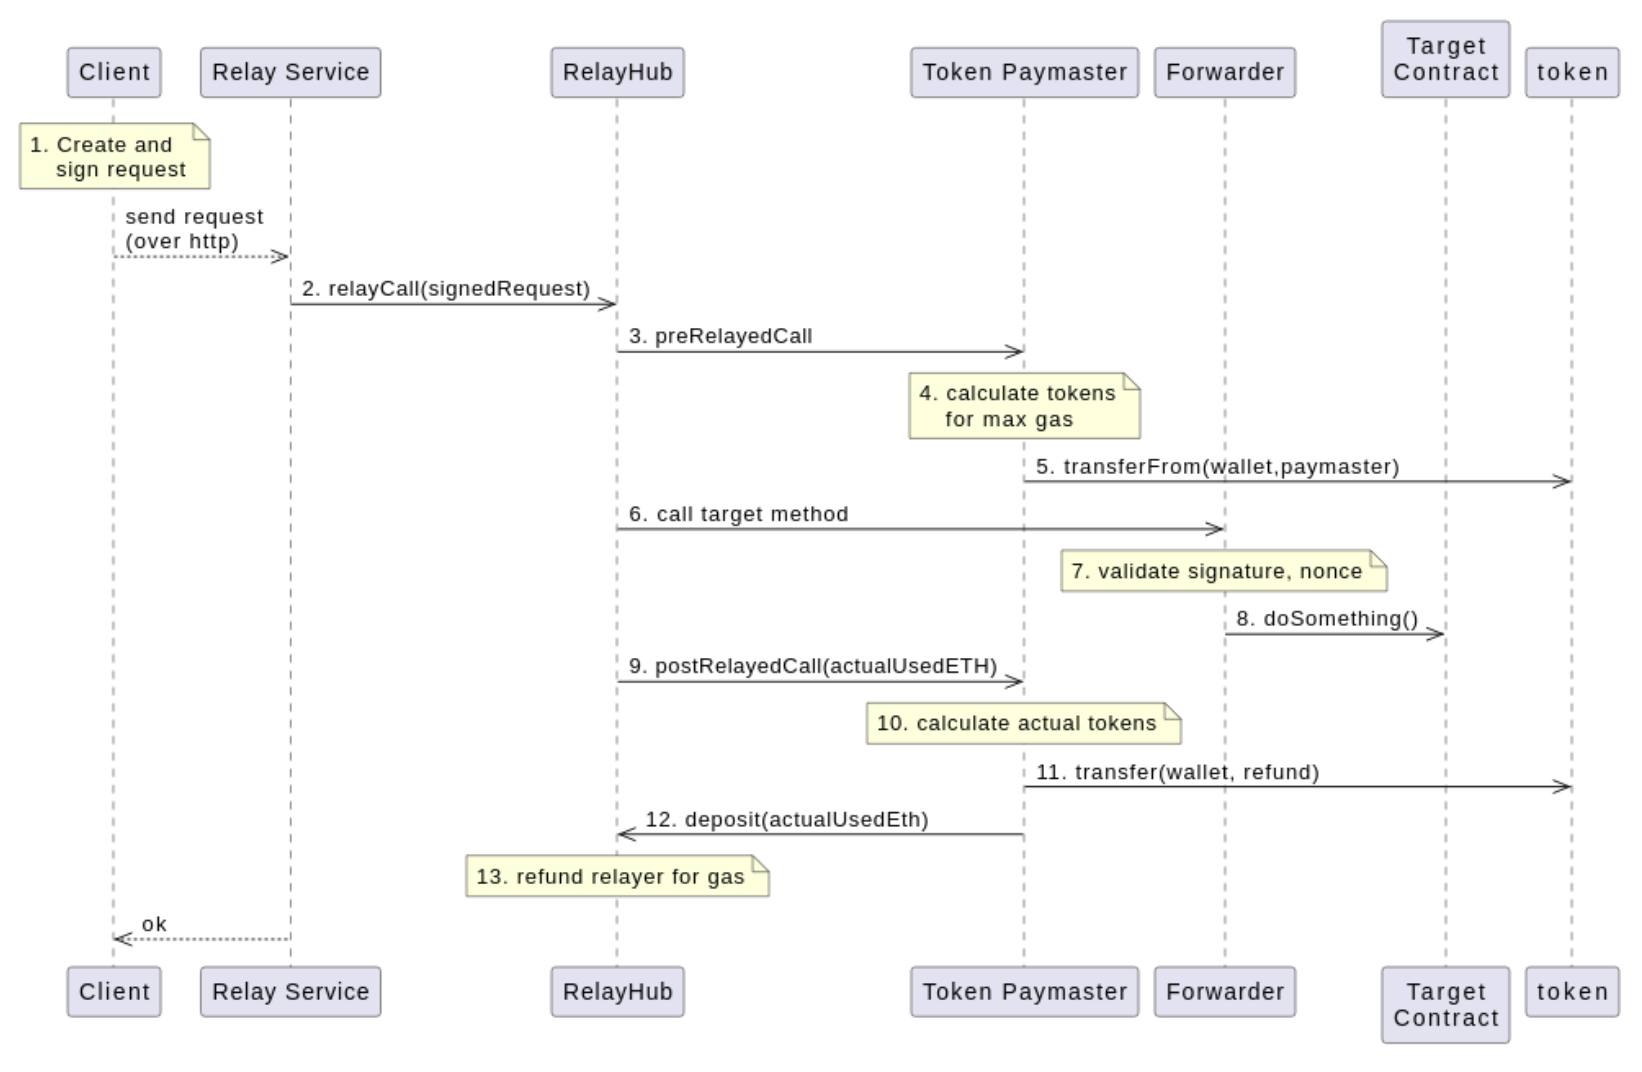Select the top Target Contract header box
Viewport: 1642px width, 1072px height.
[x=1445, y=59]
